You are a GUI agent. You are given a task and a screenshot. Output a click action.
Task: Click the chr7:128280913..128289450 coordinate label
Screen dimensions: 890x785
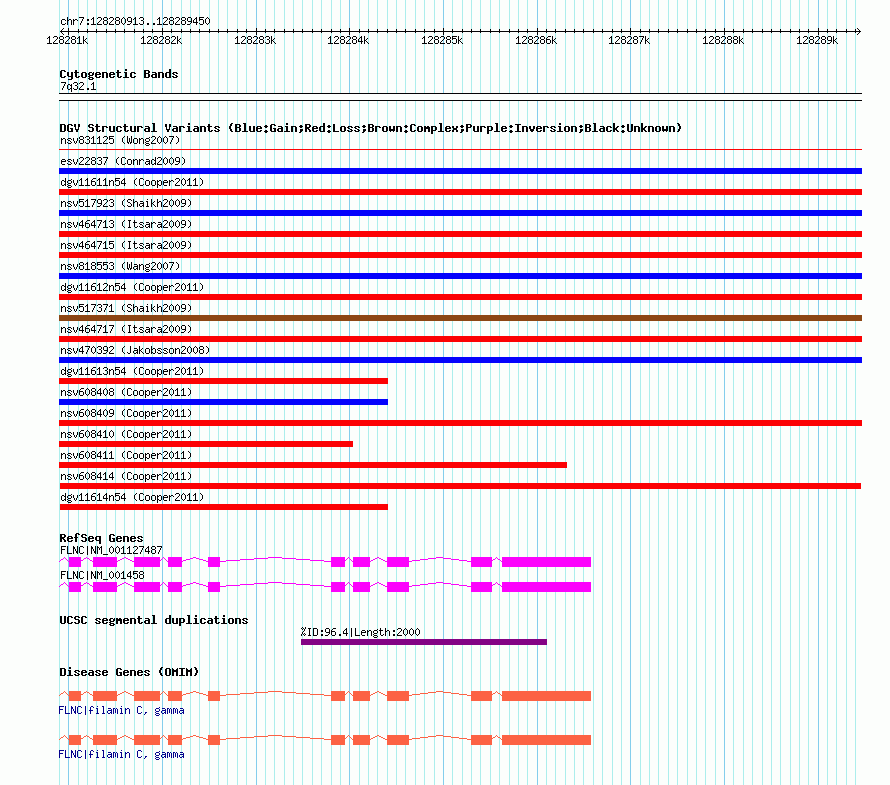[x=135, y=21]
